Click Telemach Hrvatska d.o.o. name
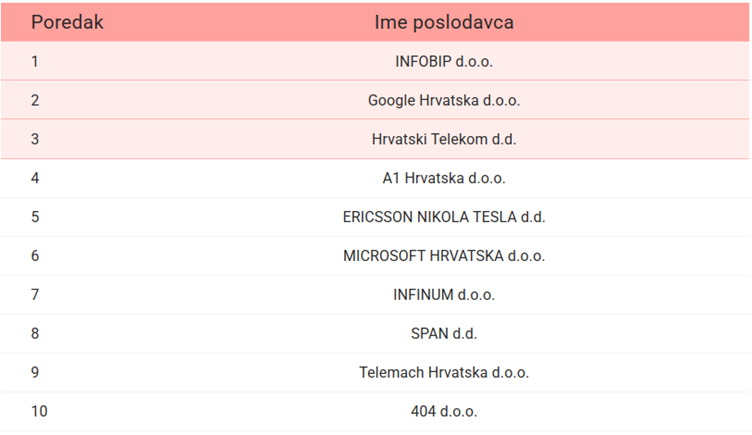Screen dimensions: 752x435 (444, 372)
